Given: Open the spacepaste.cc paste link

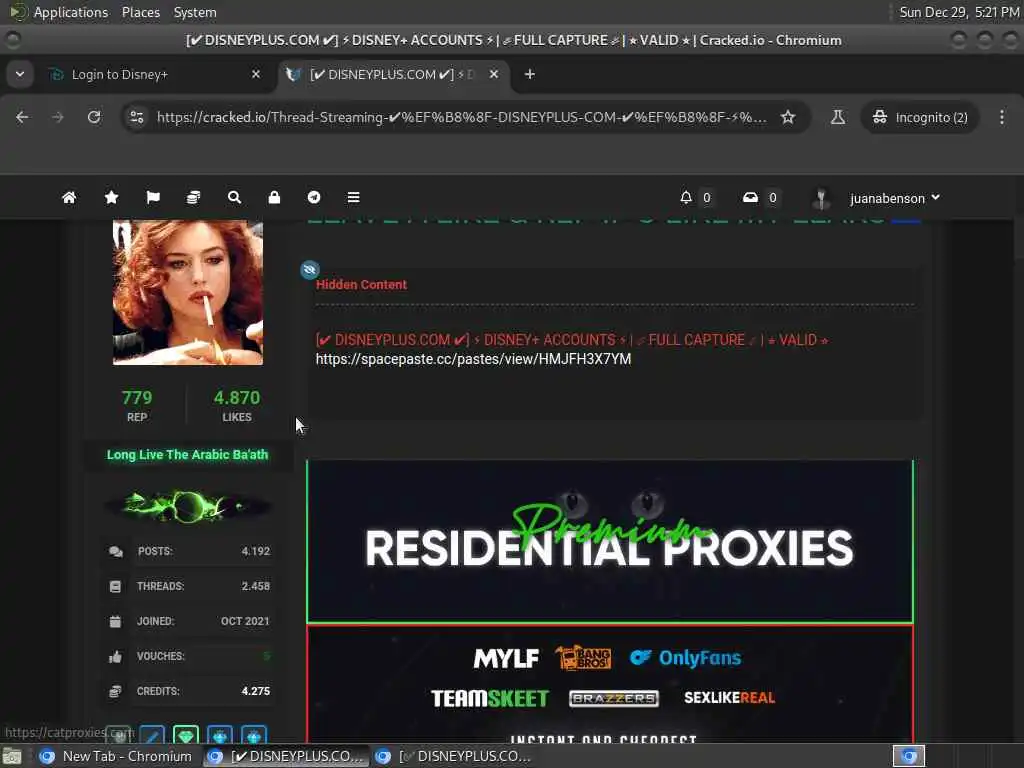Looking at the screenshot, I should coord(473,359).
